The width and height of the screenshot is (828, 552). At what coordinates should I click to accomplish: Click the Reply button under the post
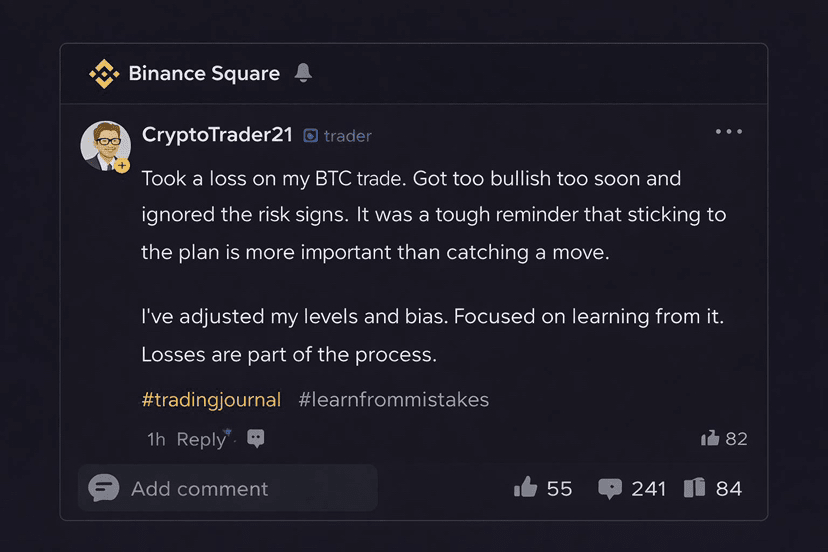[201, 439]
